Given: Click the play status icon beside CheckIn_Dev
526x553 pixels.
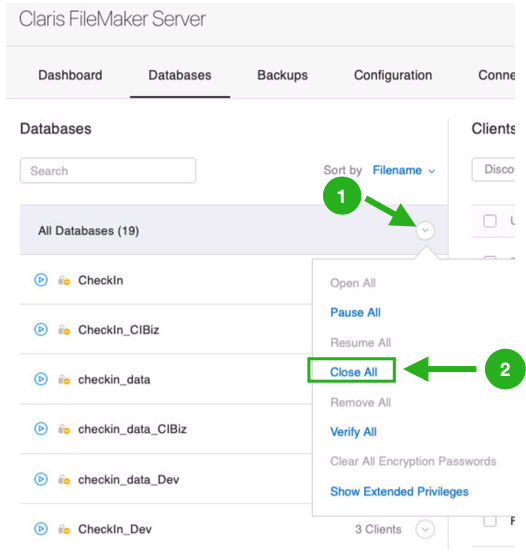Looking at the screenshot, I should tap(41, 529).
